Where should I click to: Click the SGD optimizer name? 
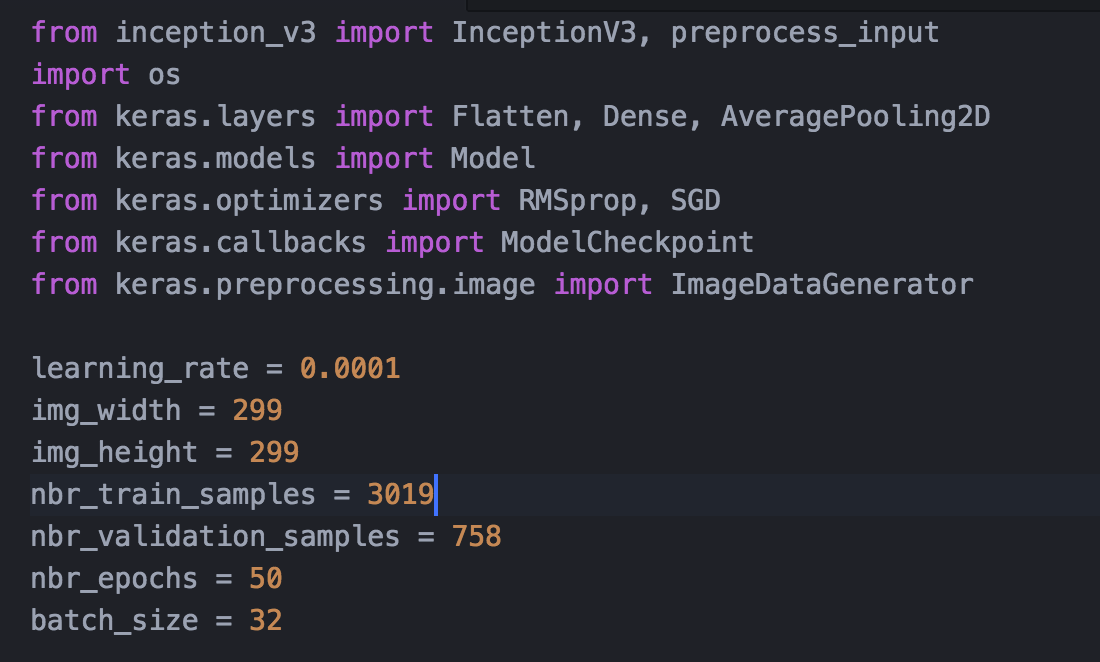[695, 200]
